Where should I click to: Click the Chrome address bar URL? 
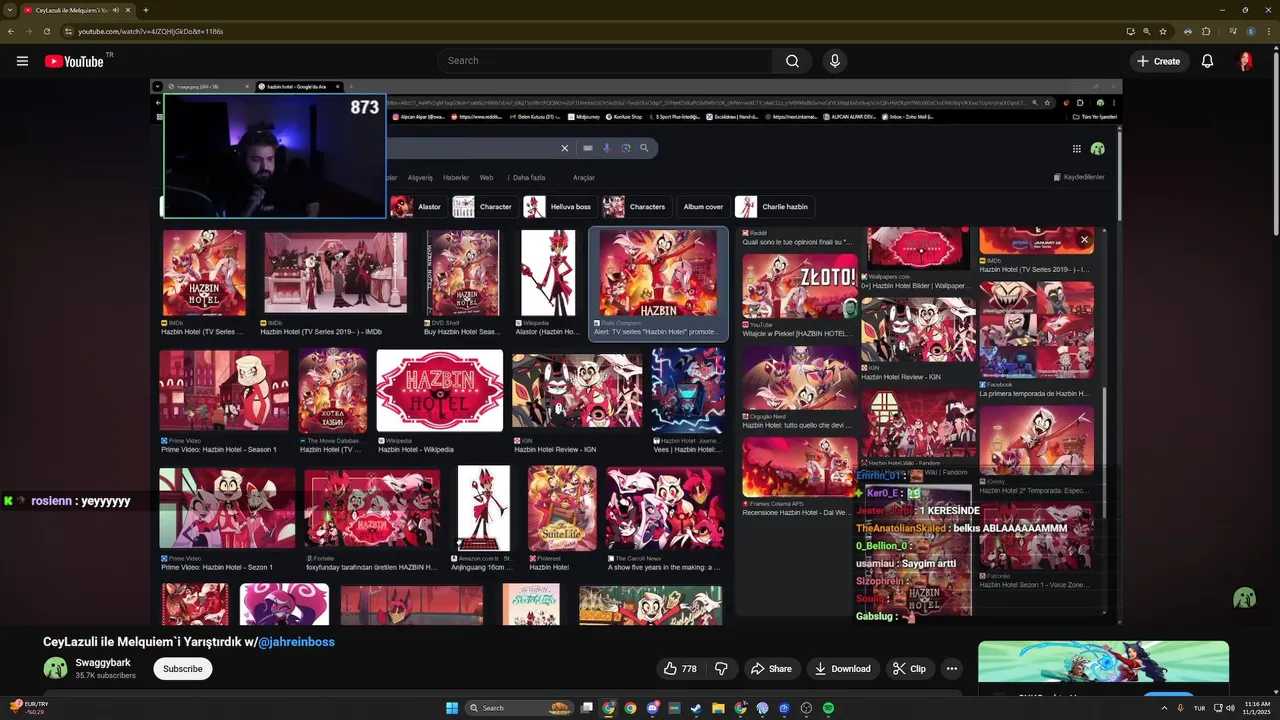[150, 31]
